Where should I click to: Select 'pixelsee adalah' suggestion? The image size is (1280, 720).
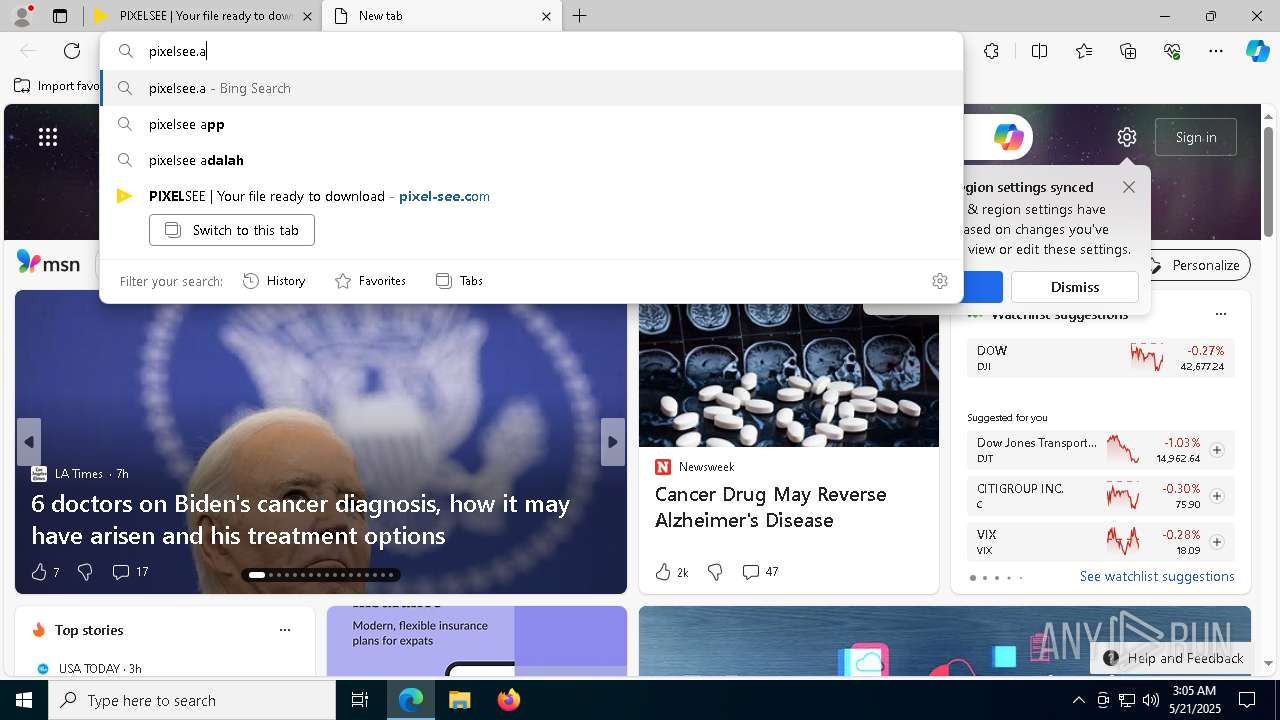click(532, 160)
